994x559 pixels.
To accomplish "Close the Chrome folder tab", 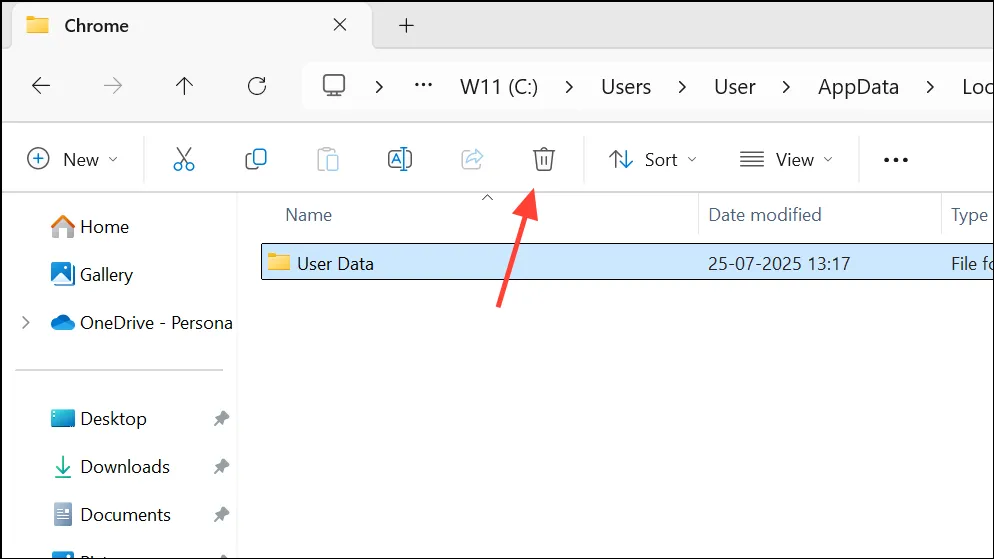I will coord(340,25).
